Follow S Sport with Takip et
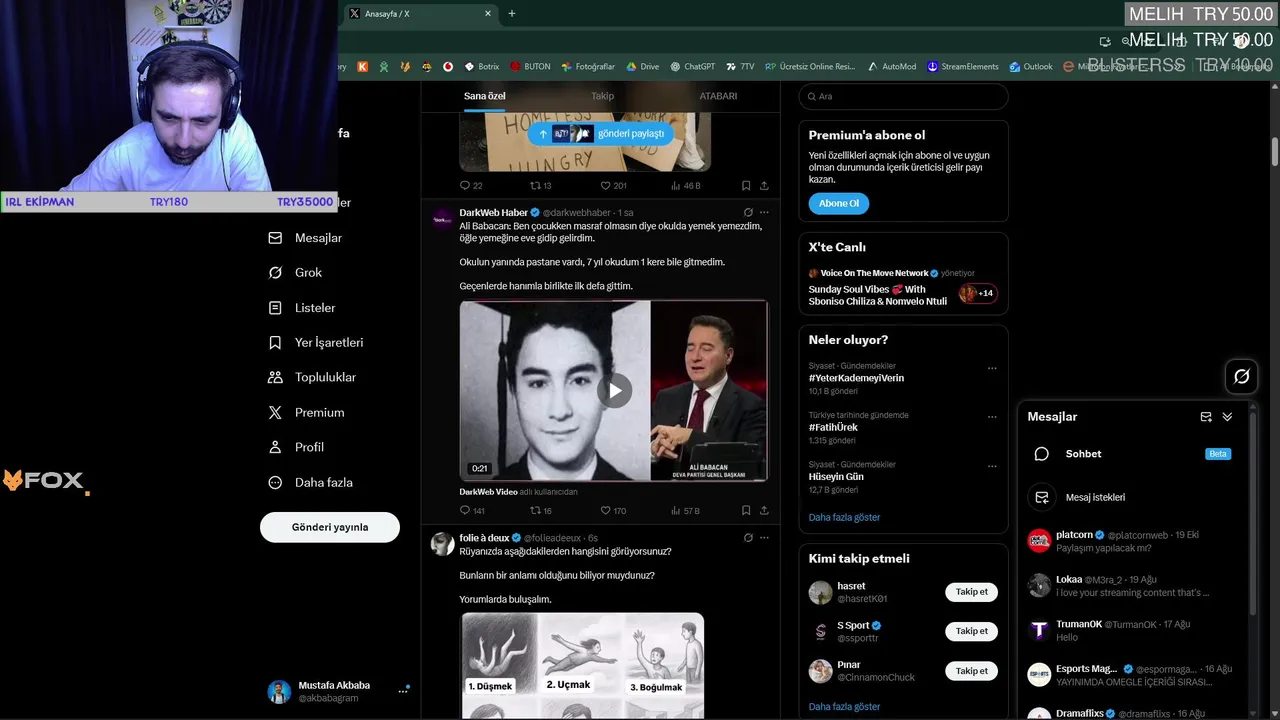Image resolution: width=1280 pixels, height=720 pixels. pos(971,631)
